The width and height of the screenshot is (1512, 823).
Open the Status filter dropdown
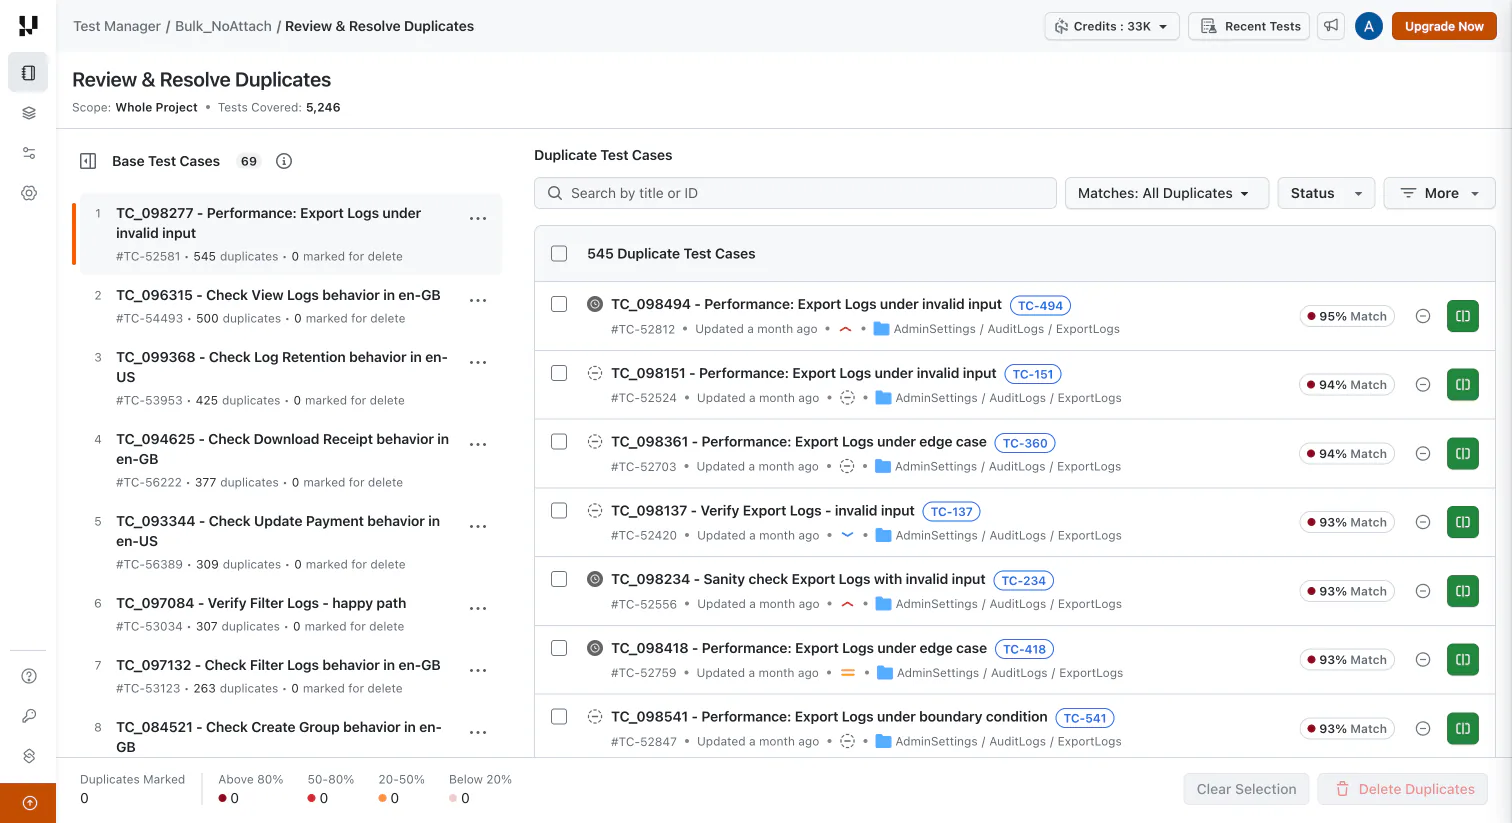click(x=1326, y=193)
